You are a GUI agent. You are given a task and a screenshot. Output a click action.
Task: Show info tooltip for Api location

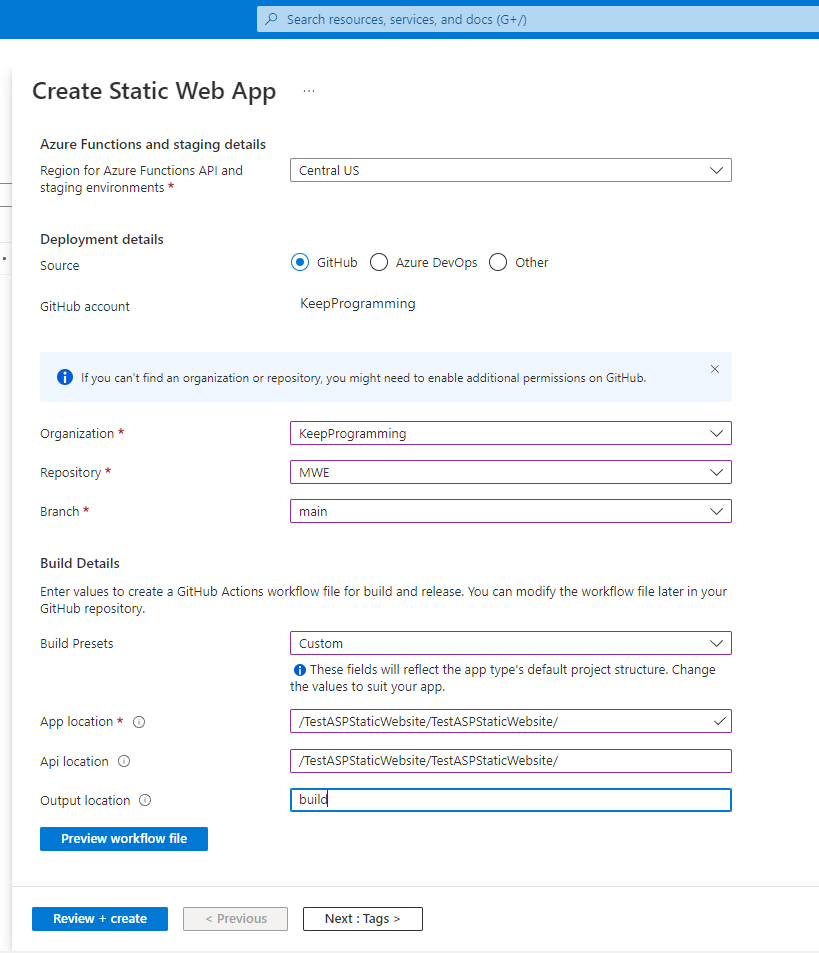click(x=124, y=761)
